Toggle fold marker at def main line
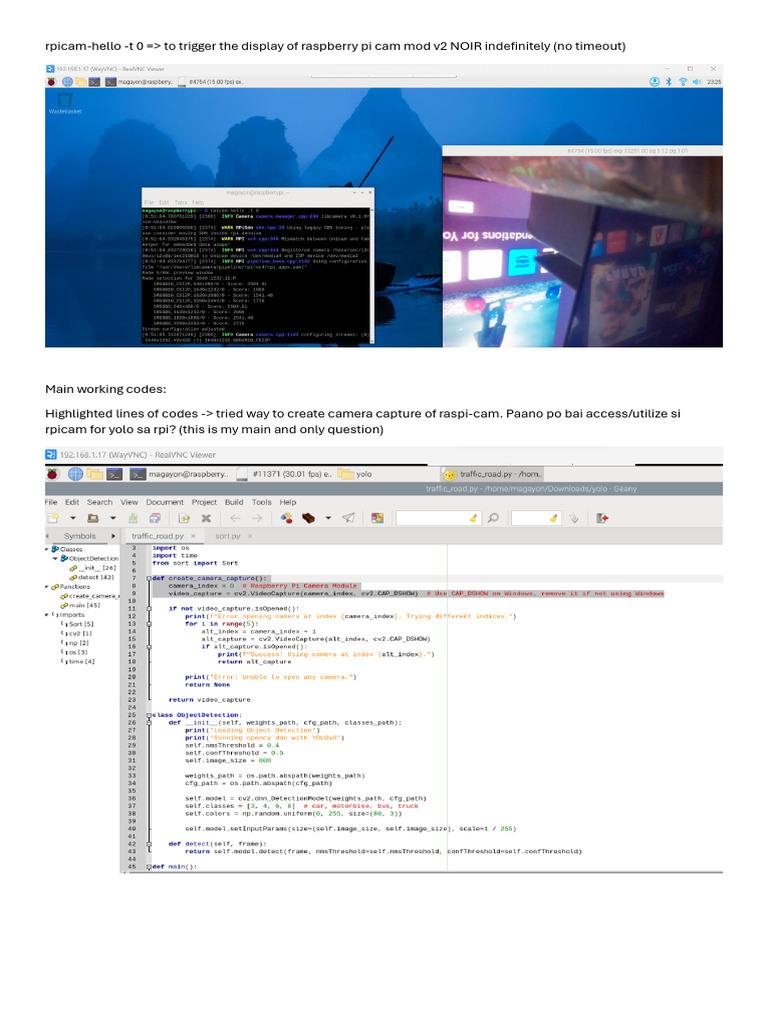Viewport: 768px width, 1024px height. [148, 866]
